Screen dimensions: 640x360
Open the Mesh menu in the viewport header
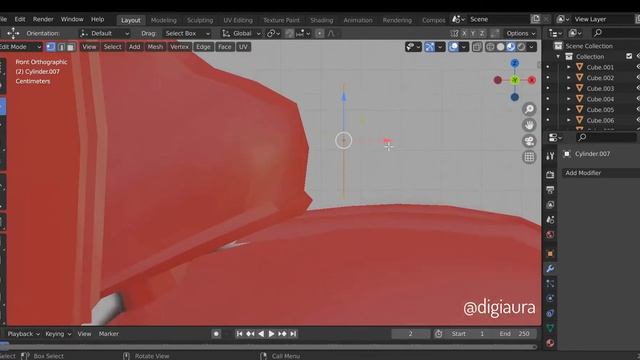[x=155, y=47]
